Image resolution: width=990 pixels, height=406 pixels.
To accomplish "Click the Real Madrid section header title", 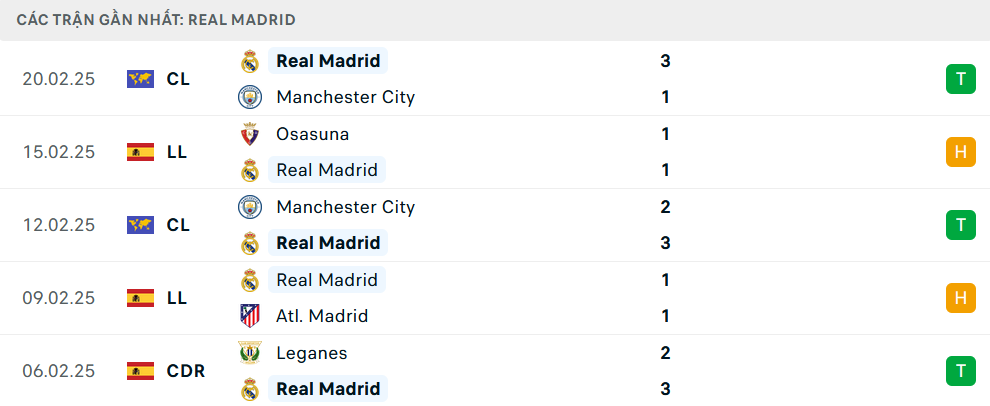I will coord(156,20).
